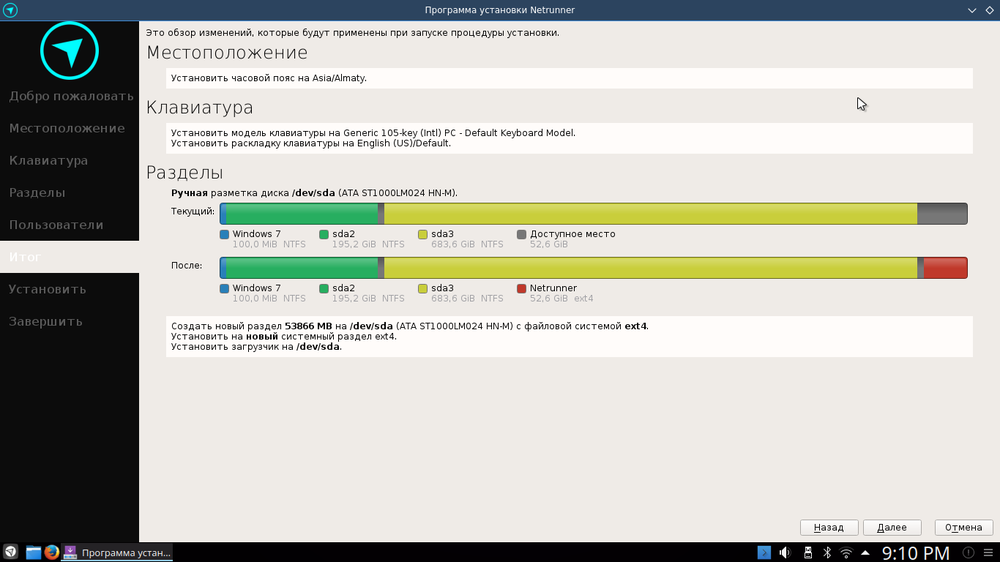
Task: Open the panel settings hamburger icon
Action: tap(989, 552)
